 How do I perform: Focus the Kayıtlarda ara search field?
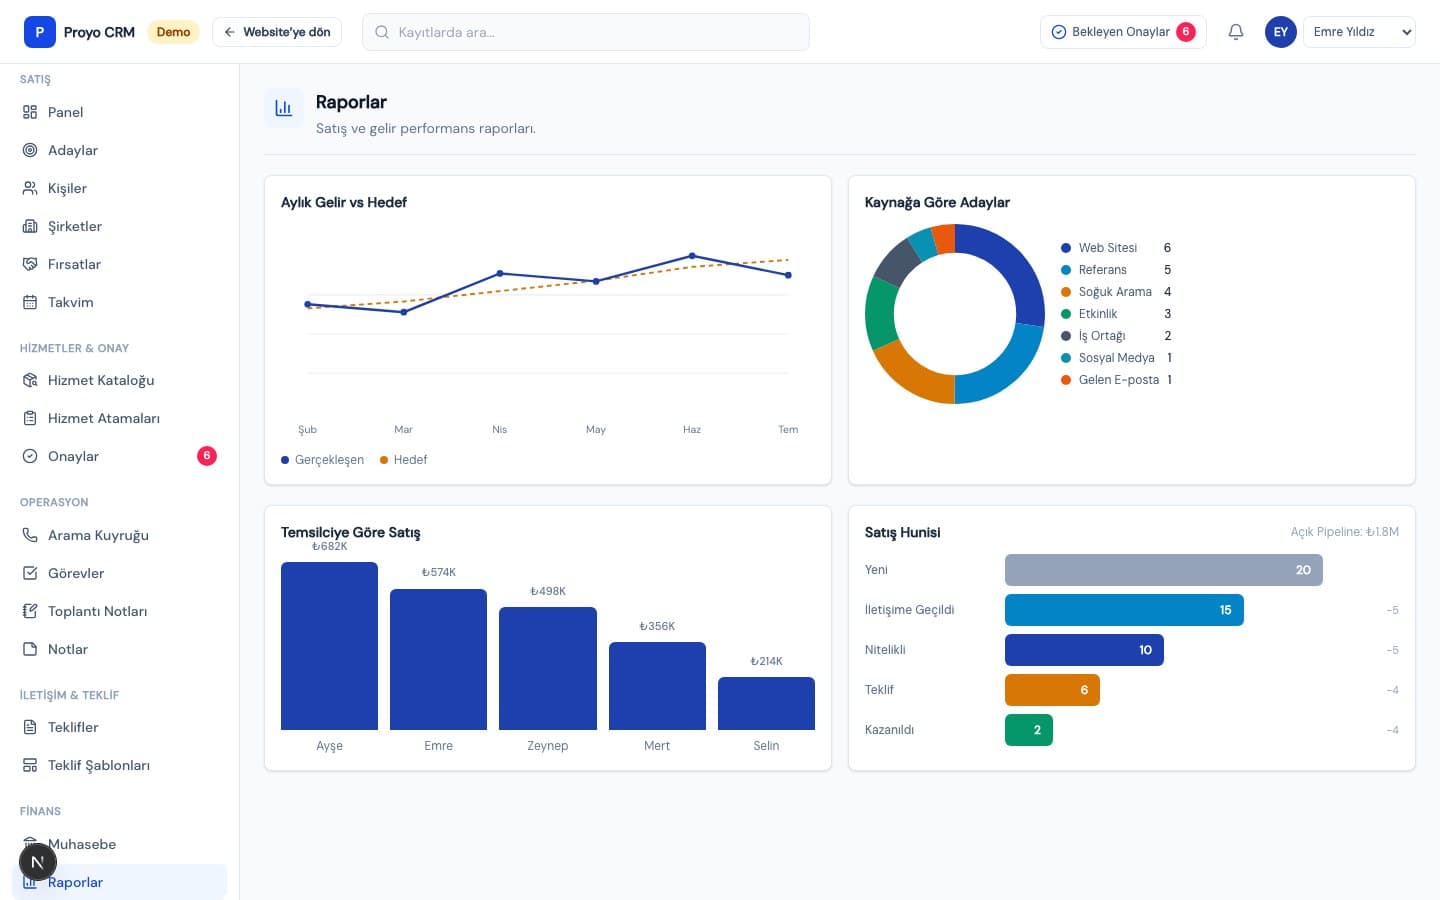tap(586, 32)
